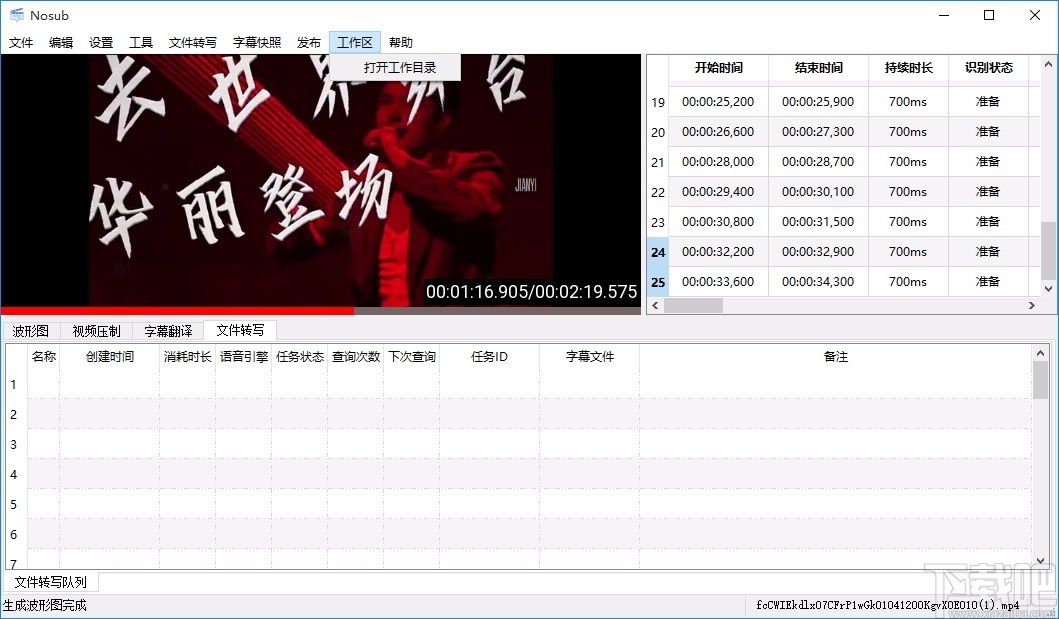Click end time 00:00:30,100
1059x619 pixels.
pos(818,192)
